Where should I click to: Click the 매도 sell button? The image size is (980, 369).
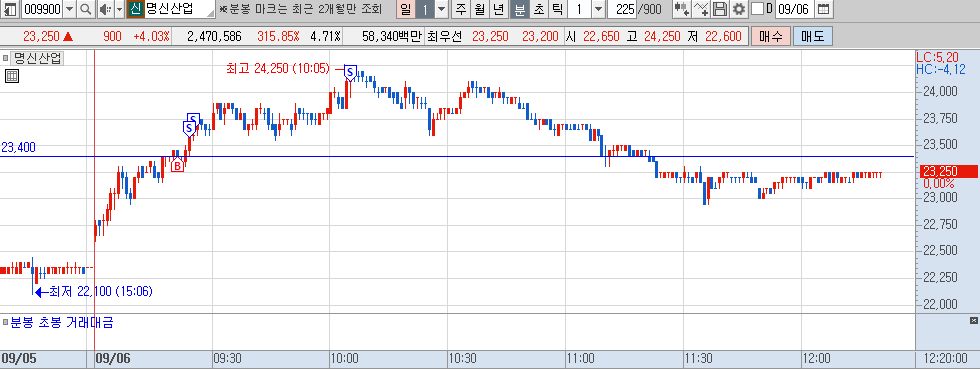click(x=812, y=36)
